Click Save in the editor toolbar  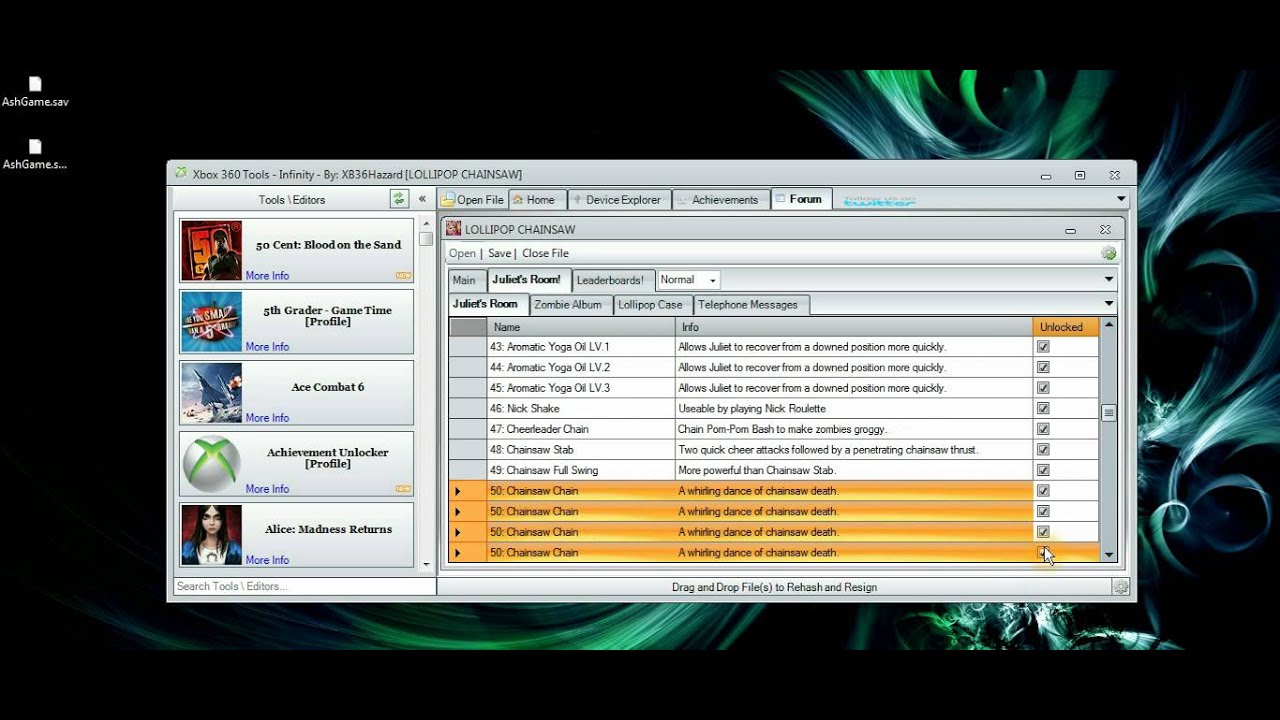pos(499,254)
